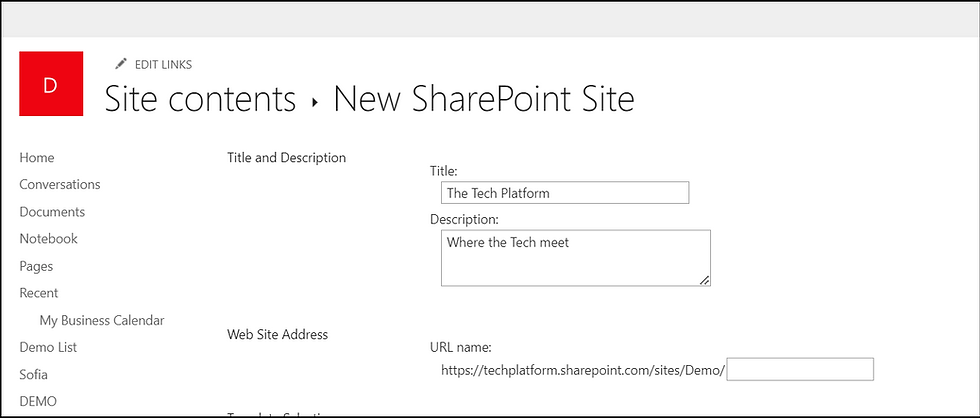
Task: Open the EDIT LINKS option
Action: pyautogui.click(x=163, y=65)
